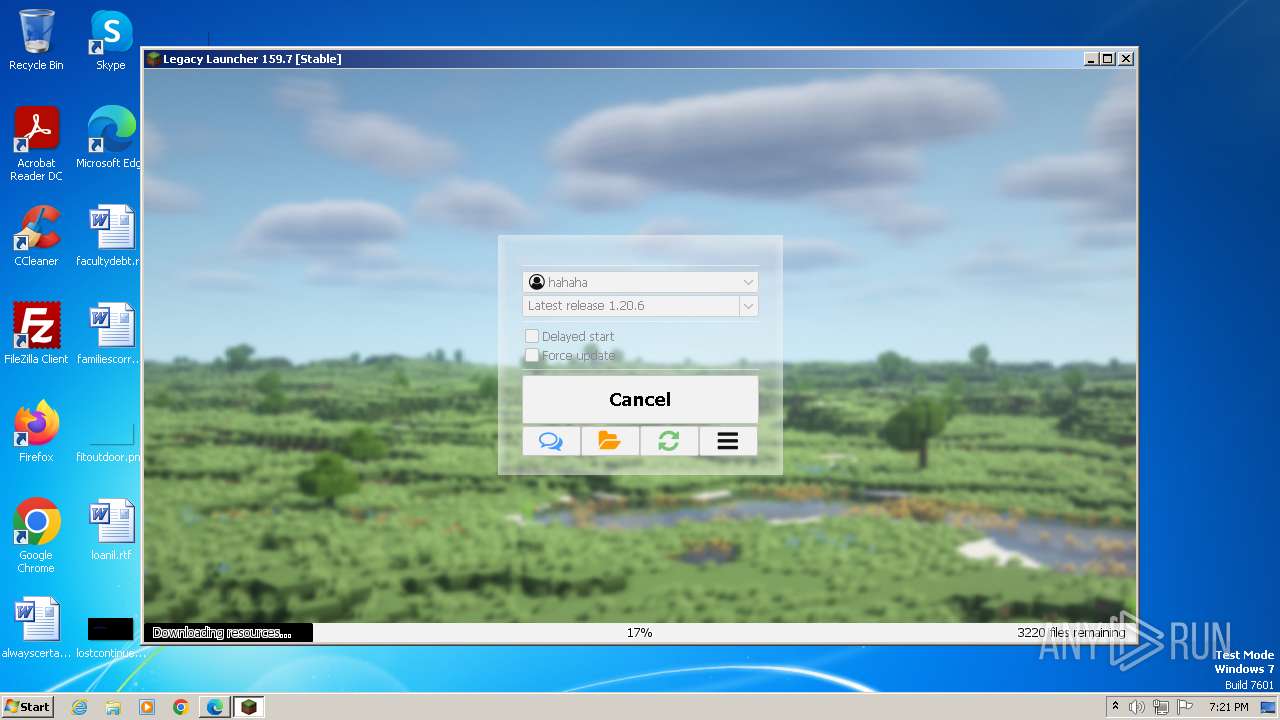Open Windows Explorer from the taskbar
1280x720 pixels.
tap(113, 707)
